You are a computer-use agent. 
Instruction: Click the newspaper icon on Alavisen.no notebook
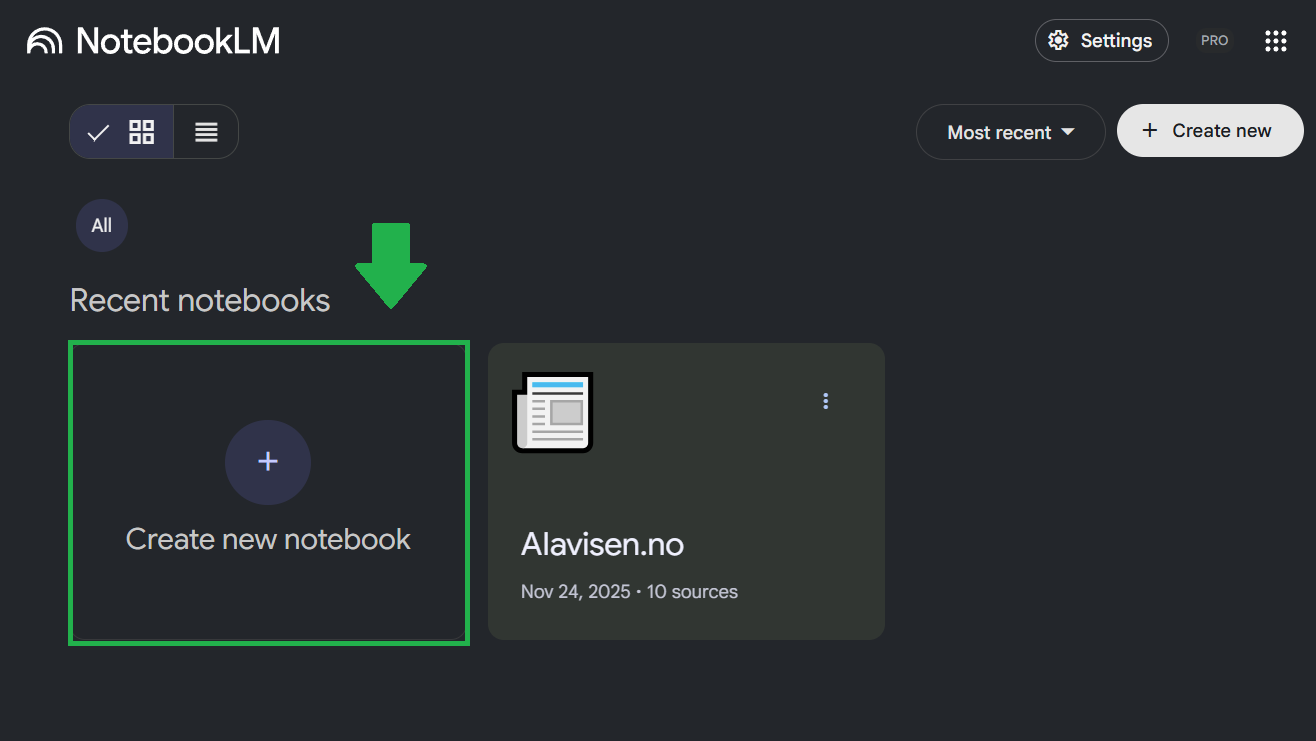coord(552,412)
